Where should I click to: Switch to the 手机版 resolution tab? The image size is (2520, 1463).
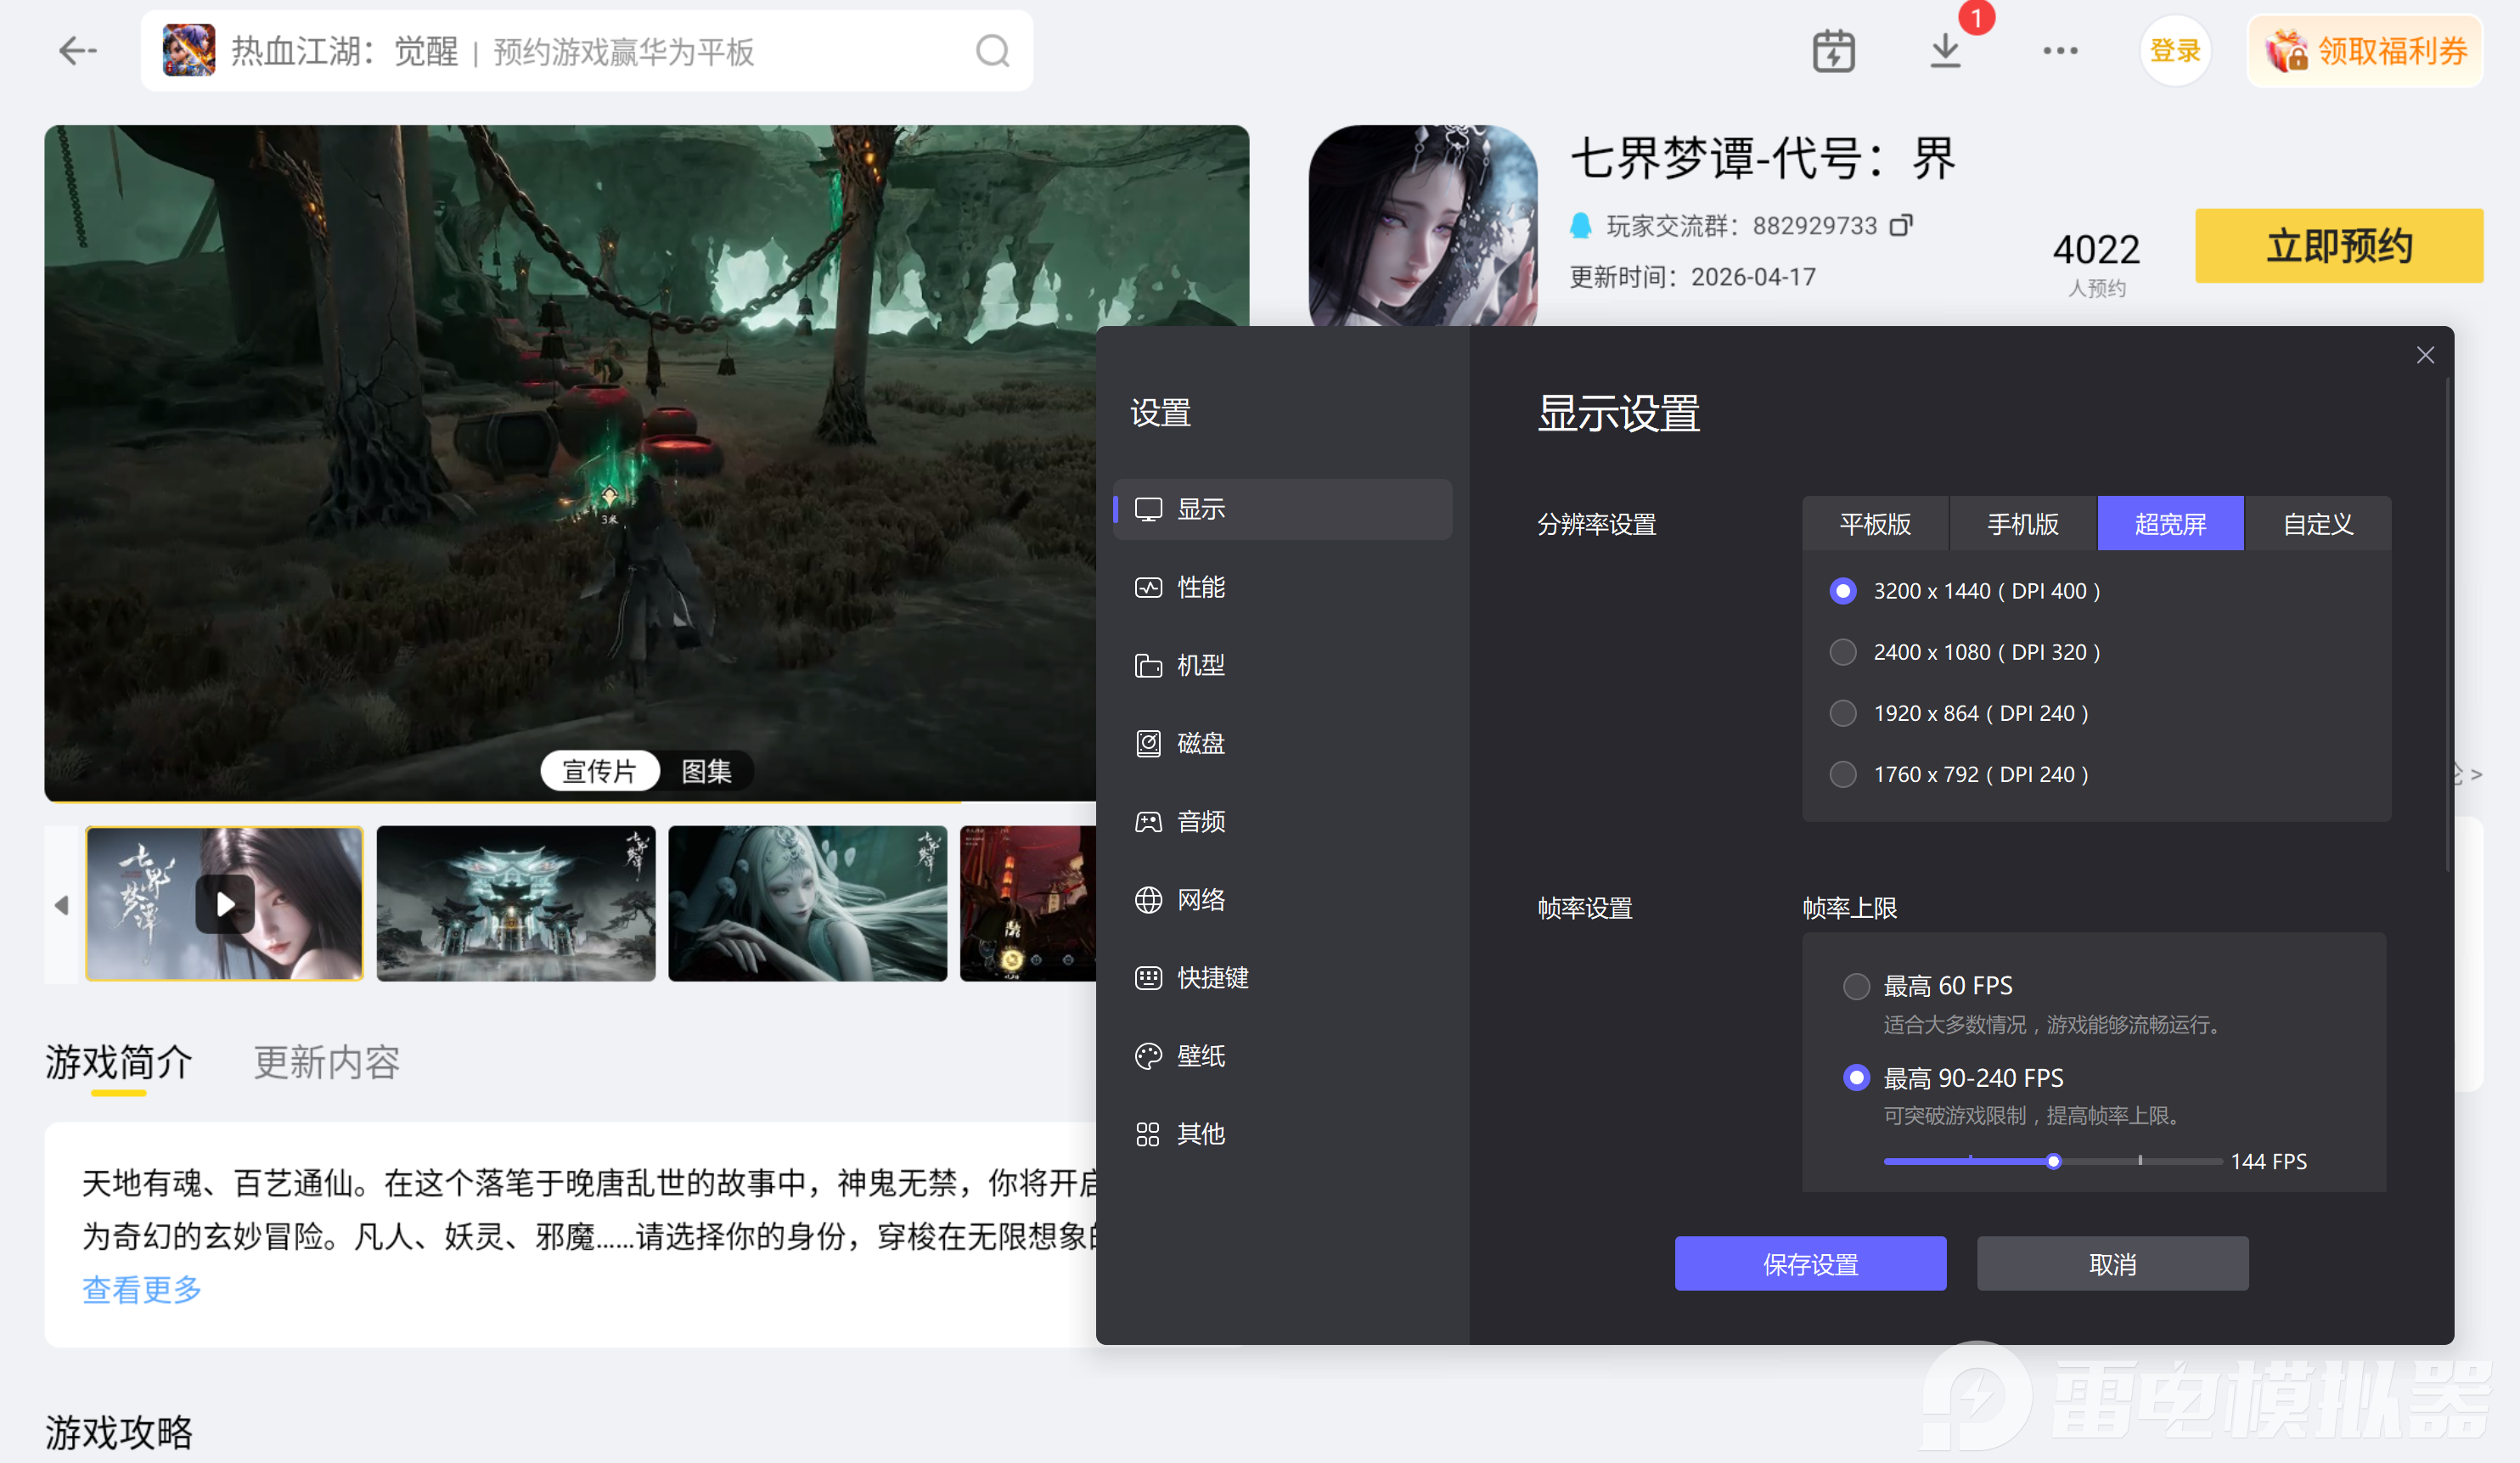click(x=2022, y=523)
